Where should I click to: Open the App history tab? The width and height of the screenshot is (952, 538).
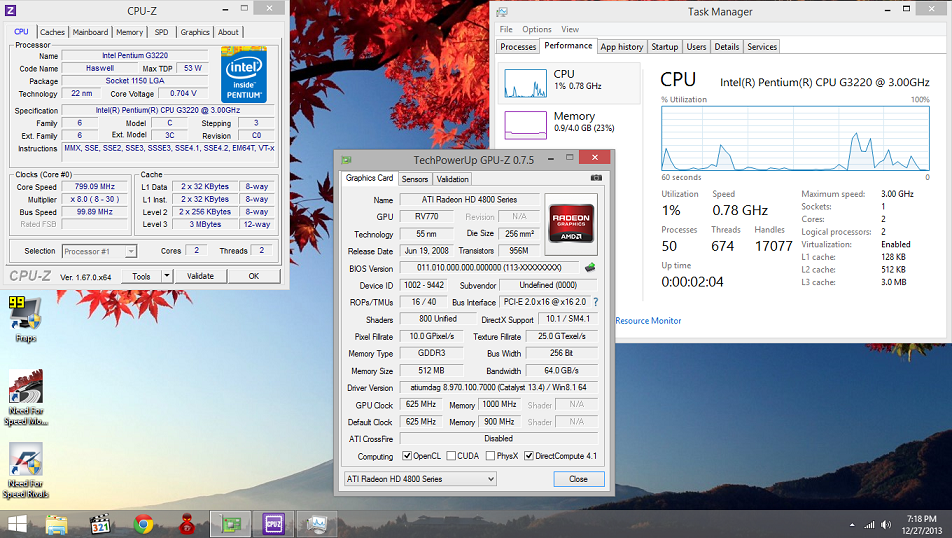tap(622, 47)
